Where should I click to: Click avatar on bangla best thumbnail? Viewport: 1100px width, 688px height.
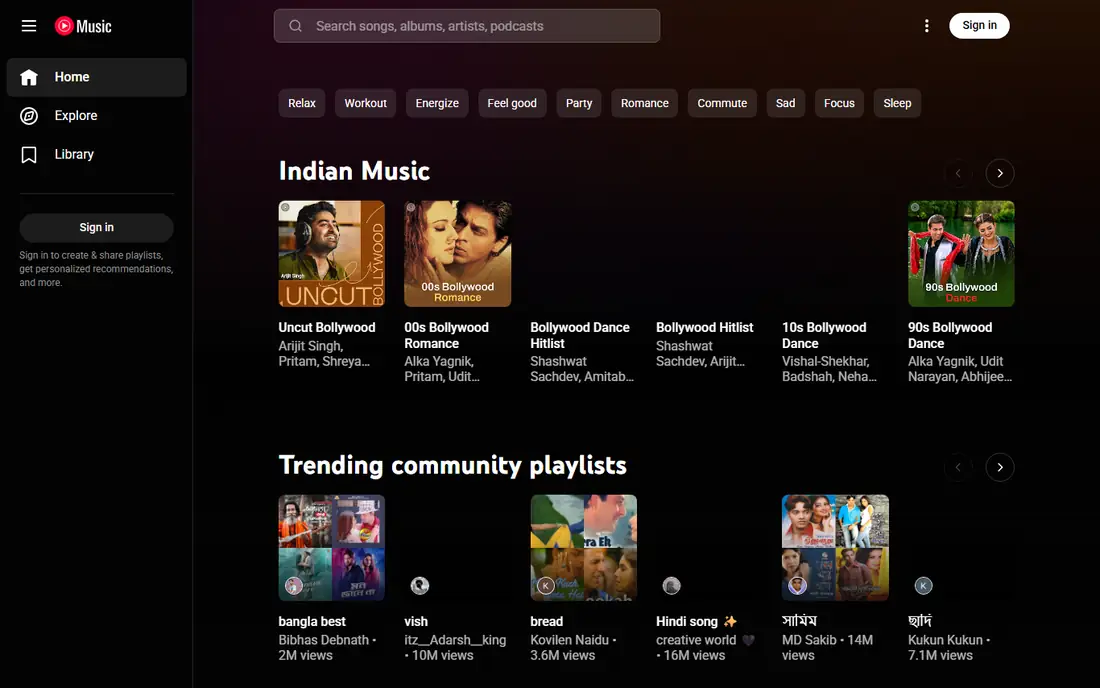point(294,585)
